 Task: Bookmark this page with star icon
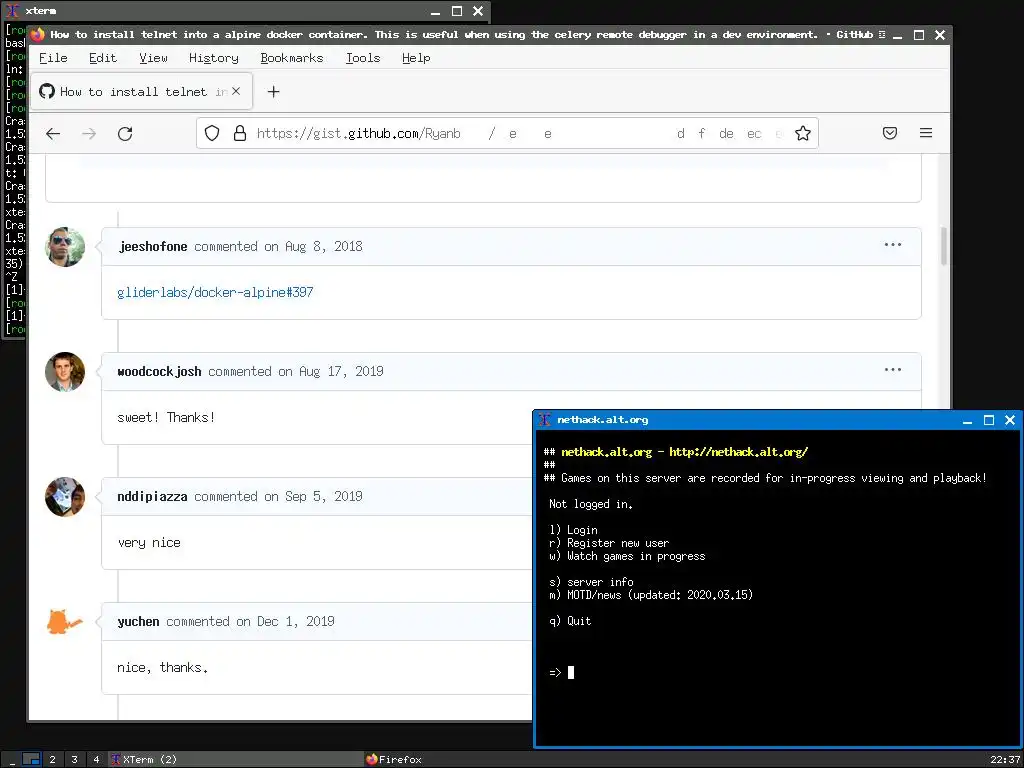click(x=803, y=133)
